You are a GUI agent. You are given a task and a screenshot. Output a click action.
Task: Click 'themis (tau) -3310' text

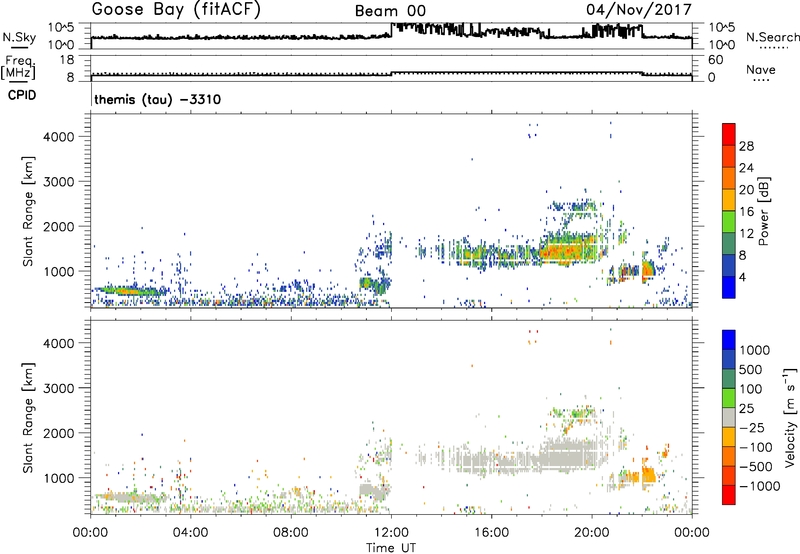158,99
